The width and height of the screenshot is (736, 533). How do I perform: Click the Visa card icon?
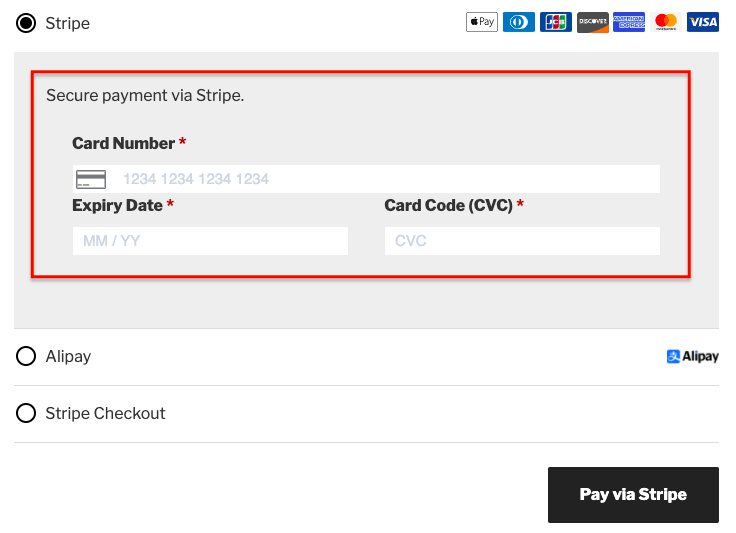click(703, 22)
